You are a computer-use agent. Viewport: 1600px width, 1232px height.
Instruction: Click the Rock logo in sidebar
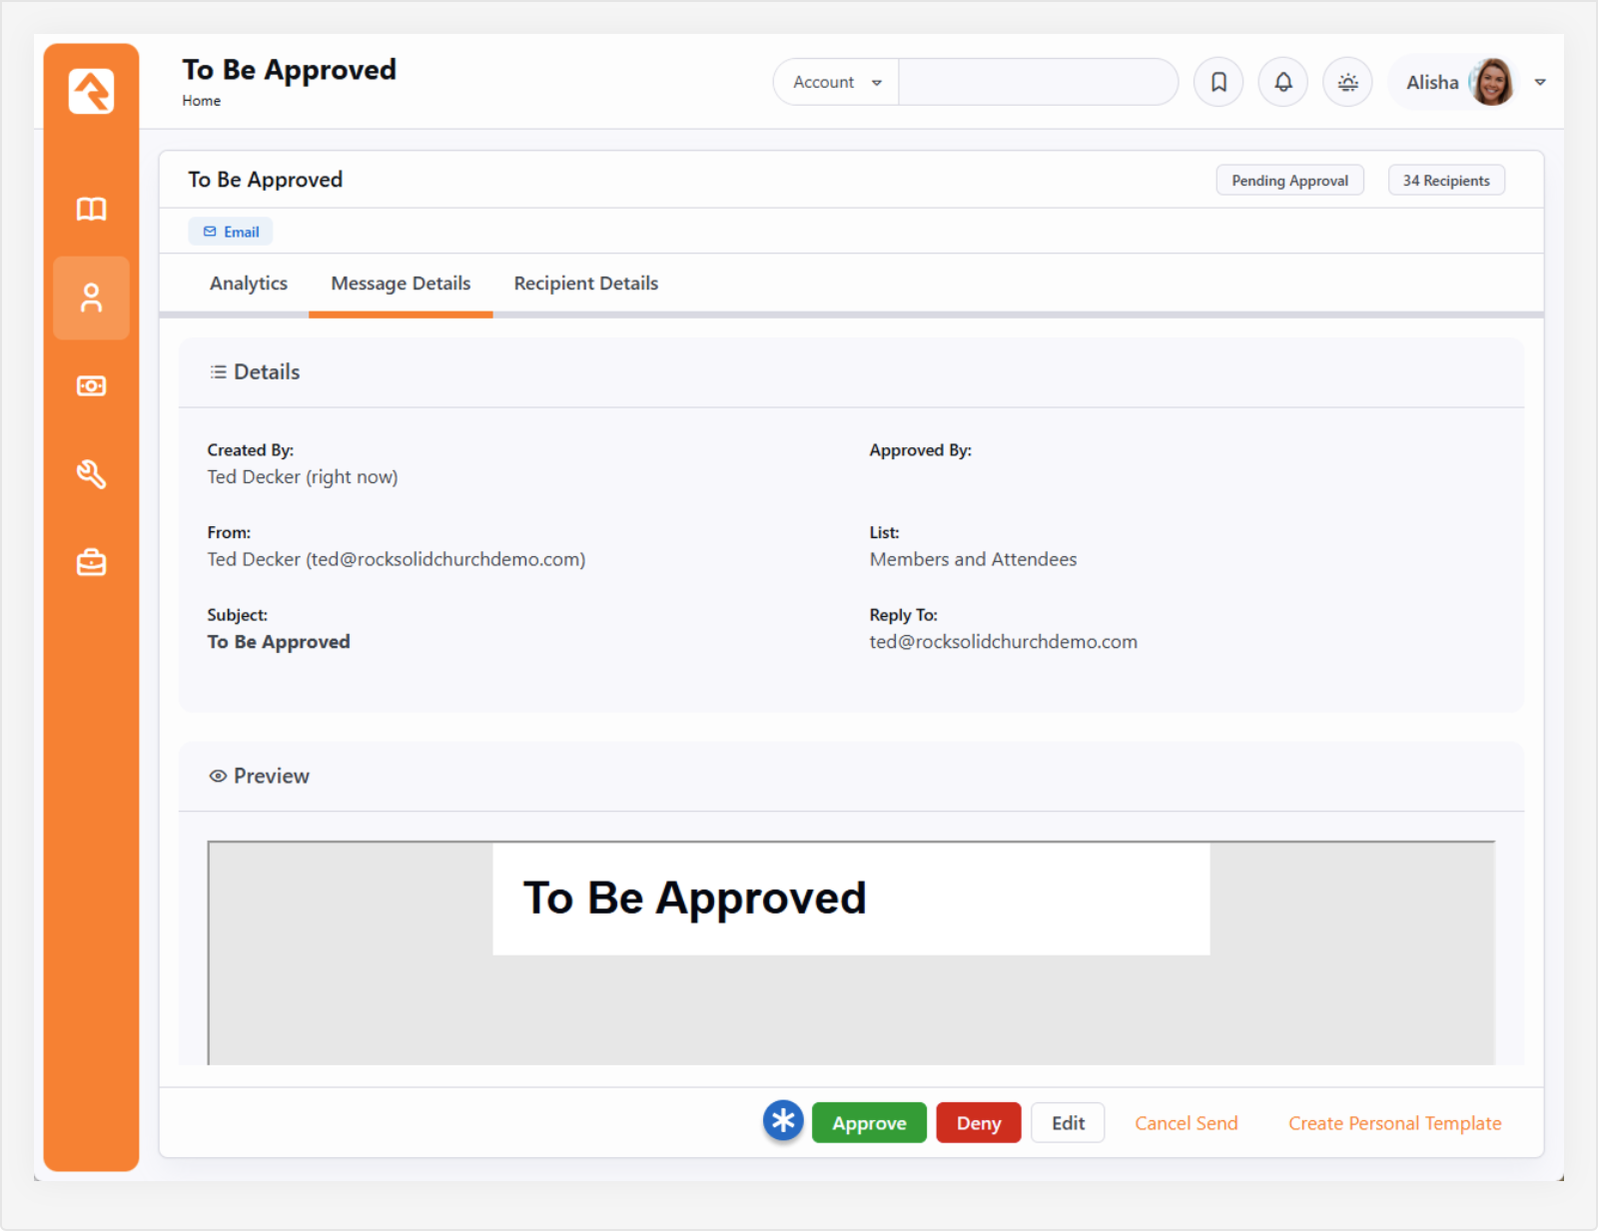pos(91,91)
